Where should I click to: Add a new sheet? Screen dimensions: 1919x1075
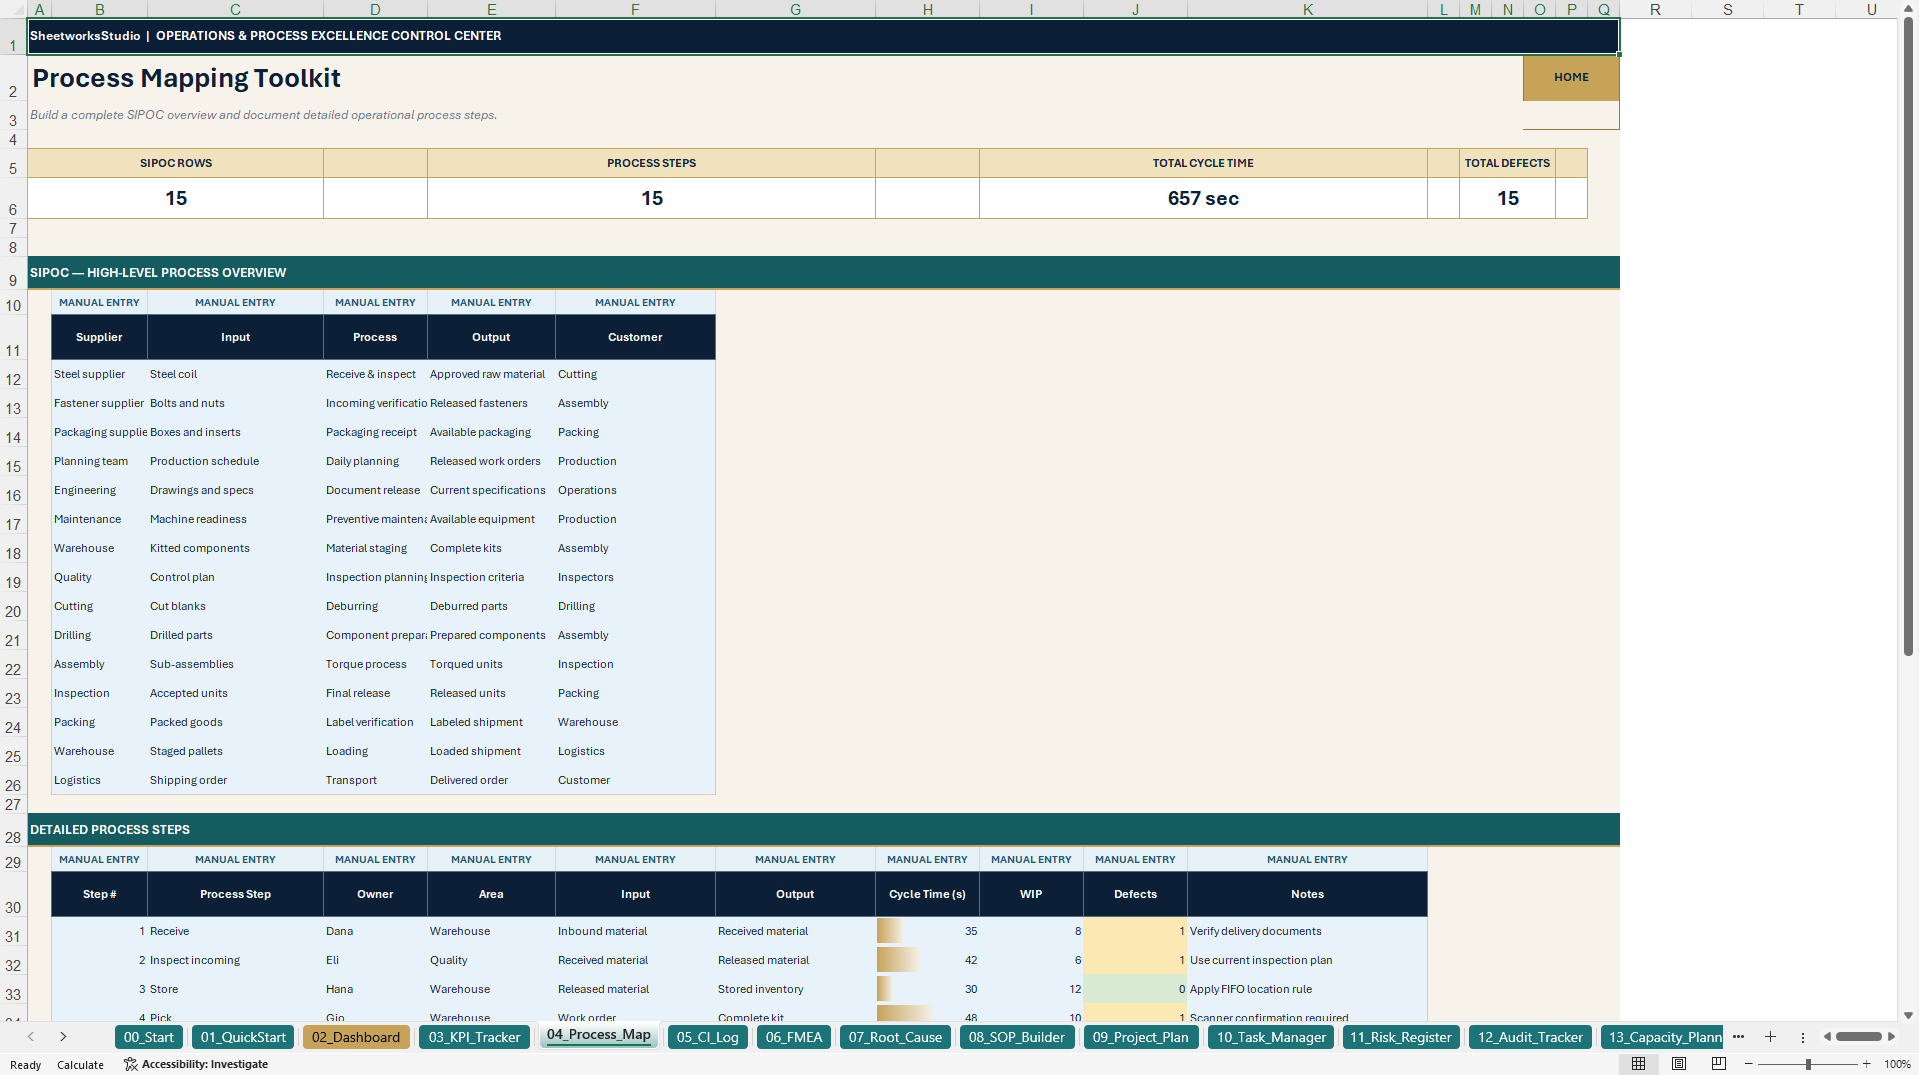point(1770,1037)
